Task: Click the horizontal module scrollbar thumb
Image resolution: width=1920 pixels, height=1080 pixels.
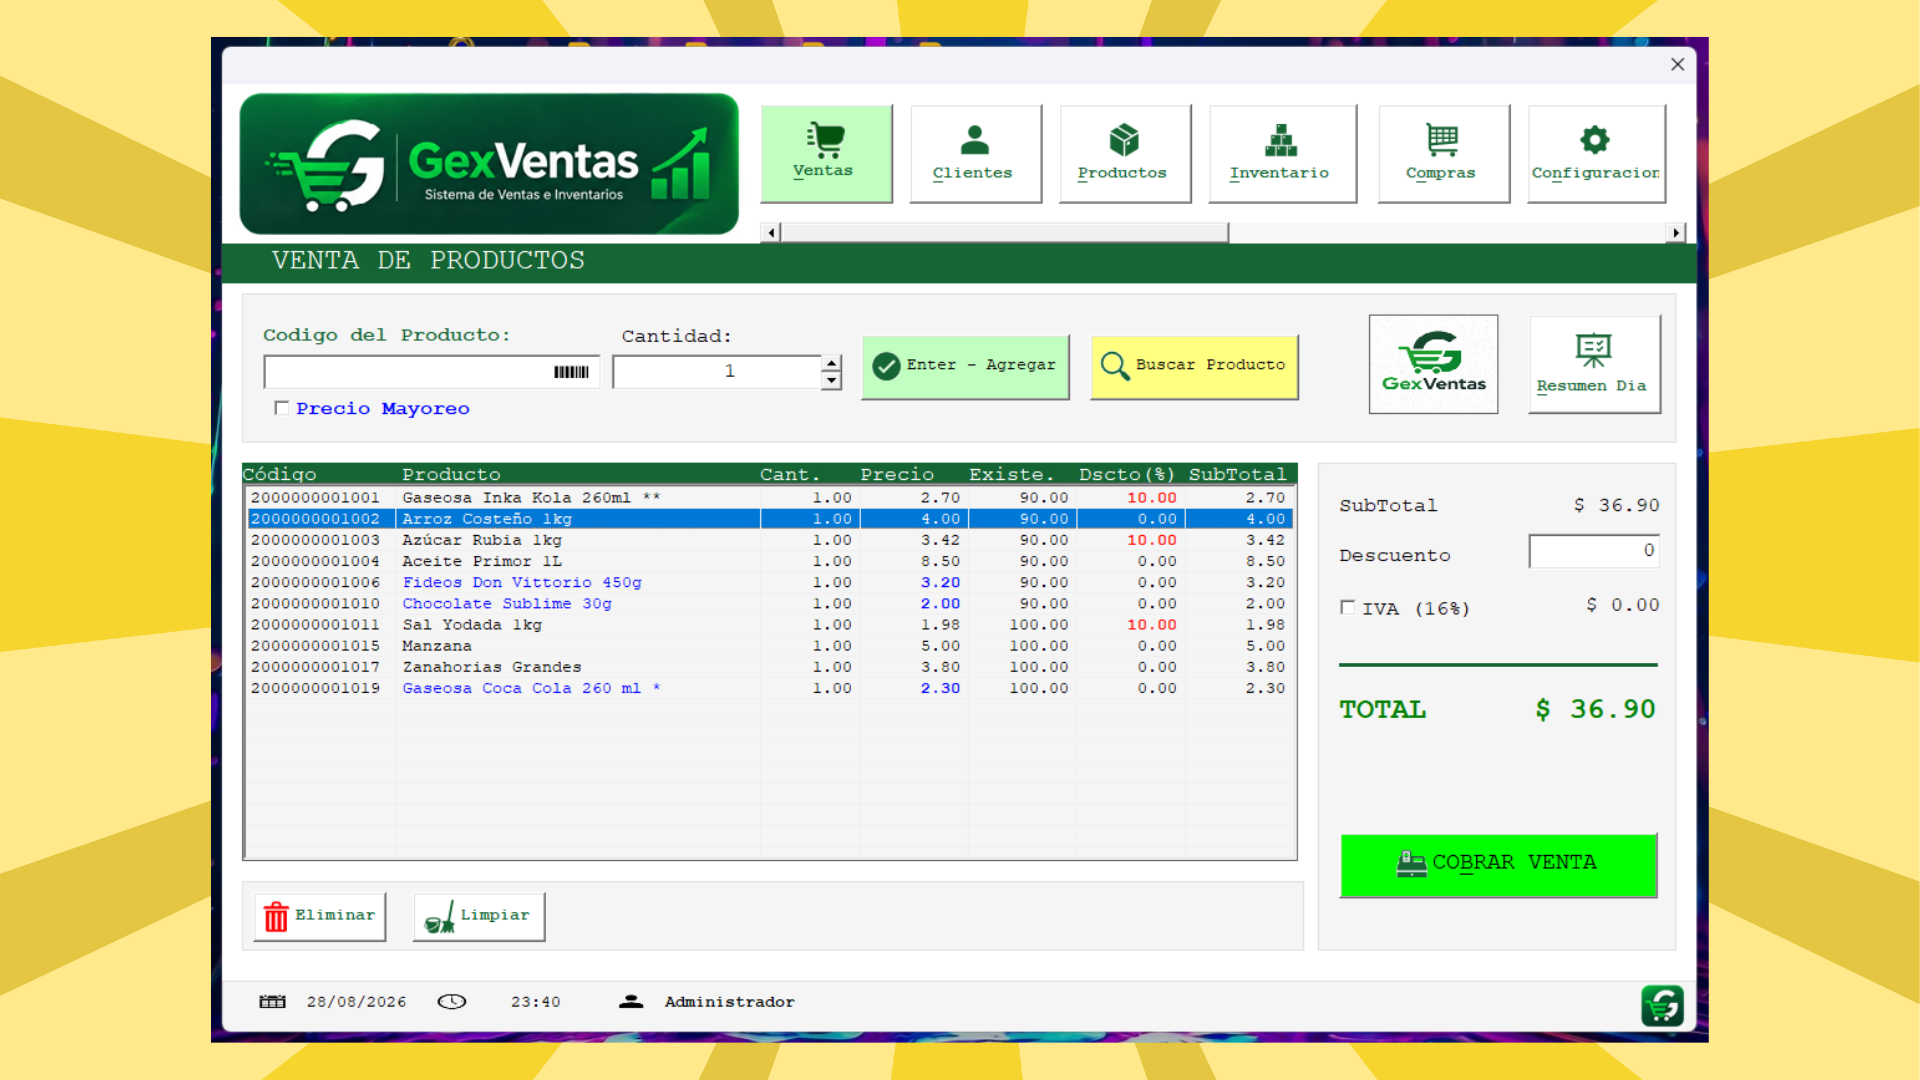Action: (1004, 233)
